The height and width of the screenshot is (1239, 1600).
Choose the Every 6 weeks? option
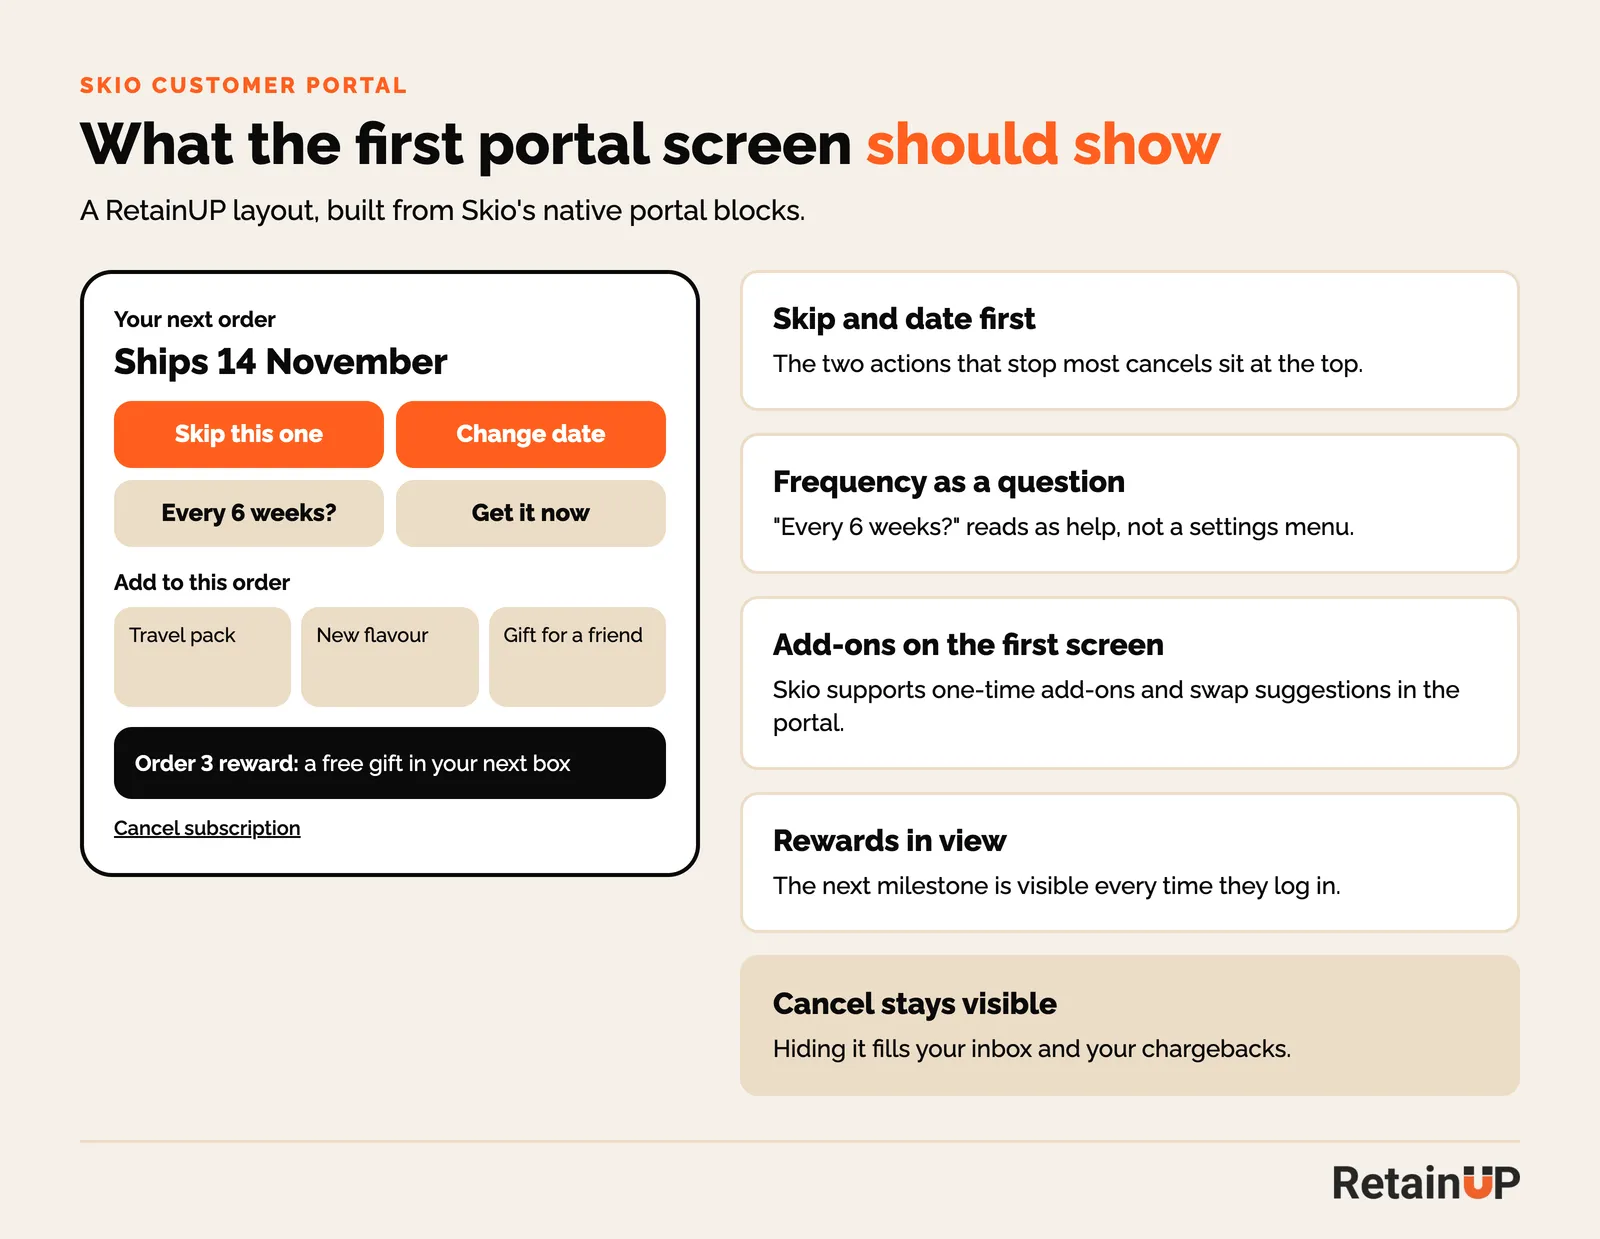pyautogui.click(x=249, y=513)
